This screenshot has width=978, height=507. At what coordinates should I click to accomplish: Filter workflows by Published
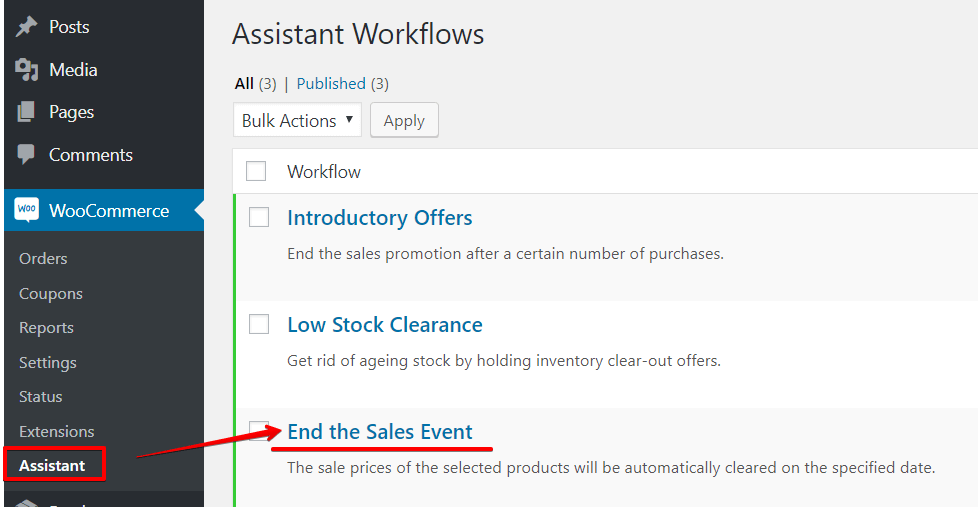pos(331,84)
